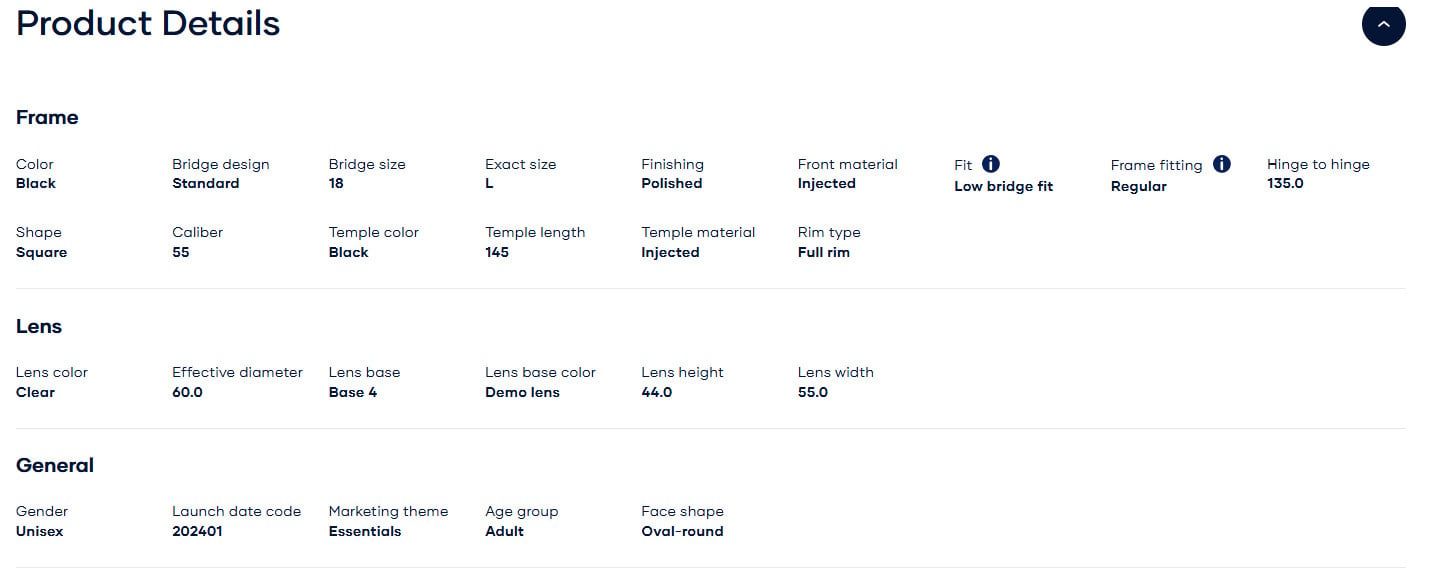1448x569 pixels.
Task: Select the Launch date code 202401
Action: coord(197,531)
